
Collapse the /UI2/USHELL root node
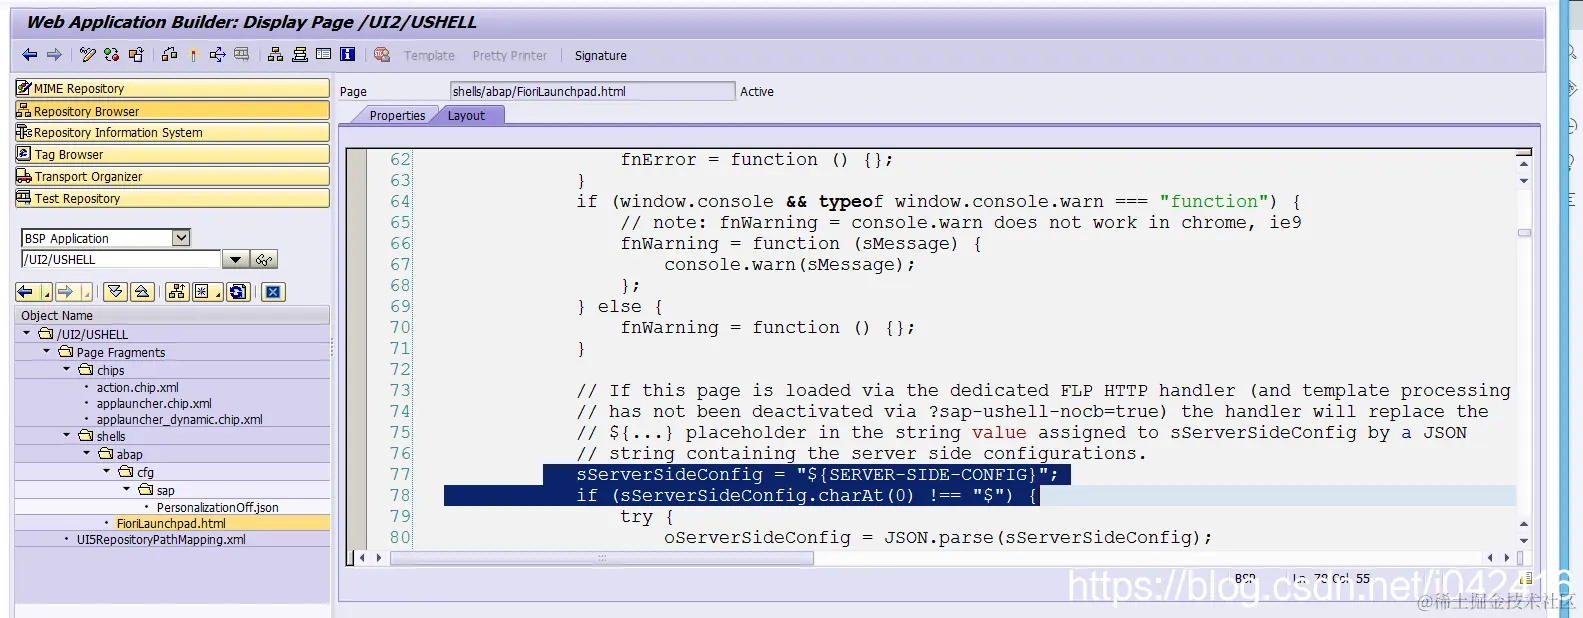tap(27, 334)
